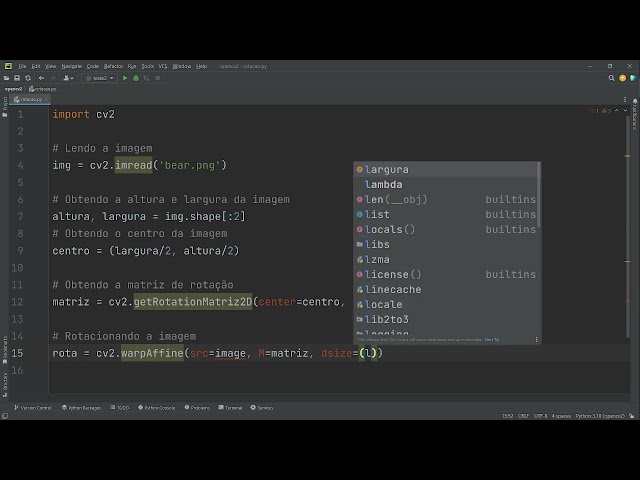
Task: Open the Problems tool window
Action: [x=197, y=408]
